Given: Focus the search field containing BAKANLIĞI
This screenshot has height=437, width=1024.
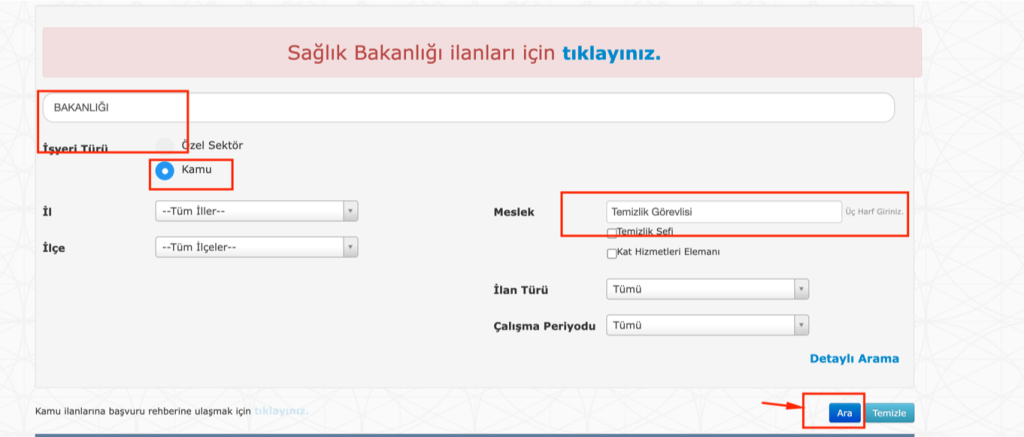Looking at the screenshot, I should point(467,107).
